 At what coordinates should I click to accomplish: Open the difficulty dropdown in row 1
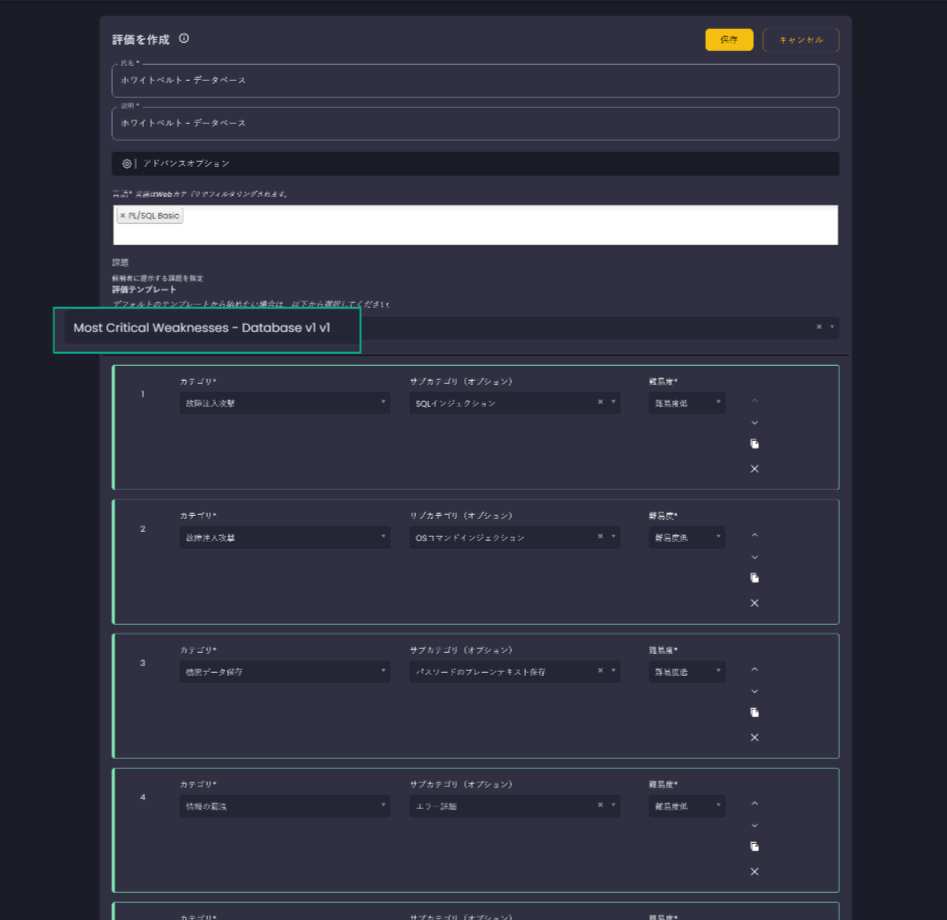pos(687,403)
